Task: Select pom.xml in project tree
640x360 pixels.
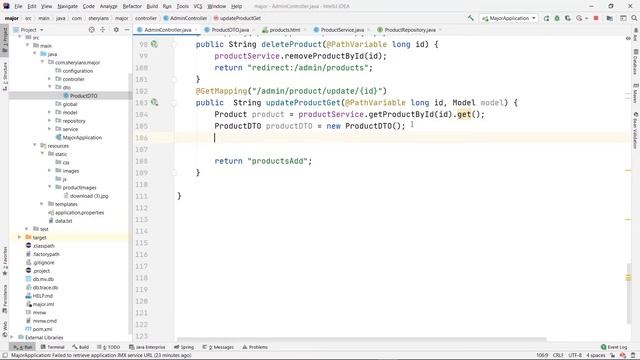Action: [x=39, y=329]
